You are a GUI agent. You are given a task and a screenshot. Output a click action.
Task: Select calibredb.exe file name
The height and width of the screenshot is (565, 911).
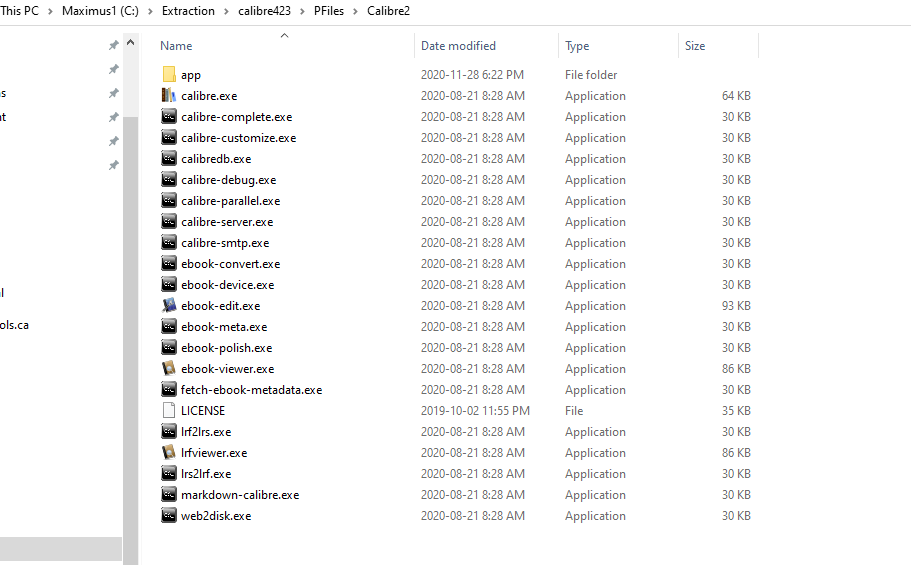pos(216,159)
